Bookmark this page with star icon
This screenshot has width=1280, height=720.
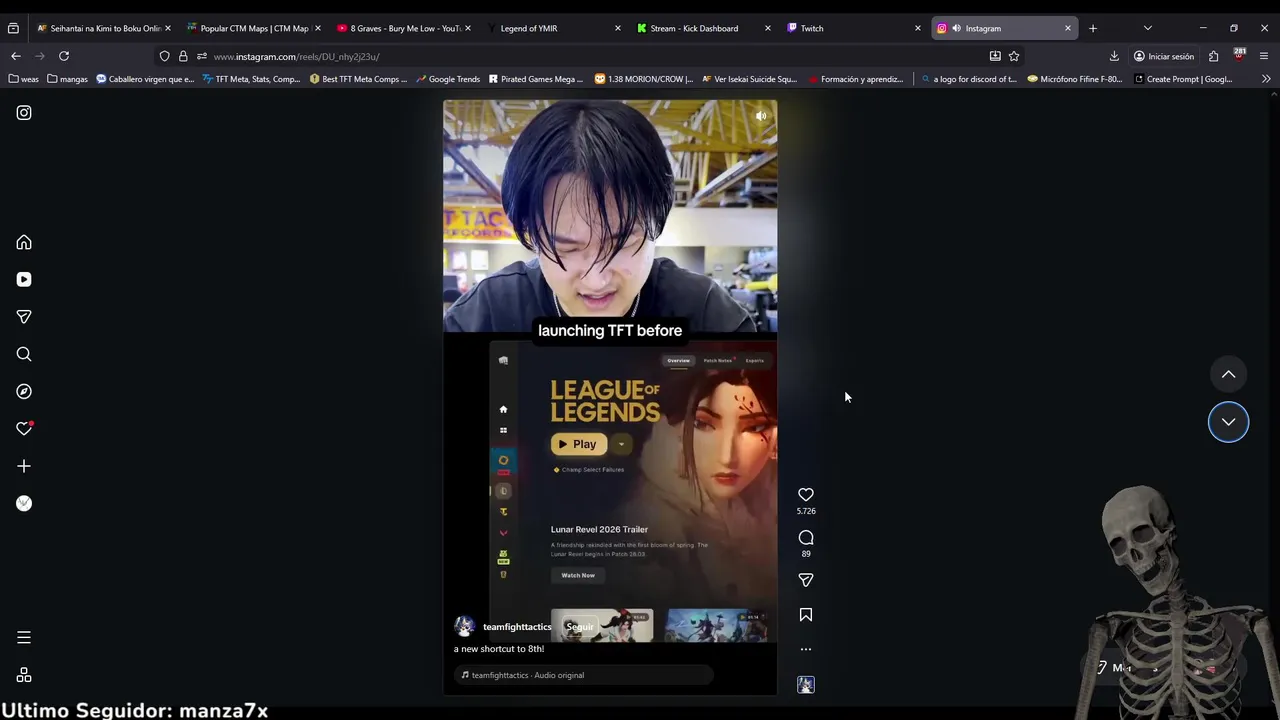click(1014, 56)
